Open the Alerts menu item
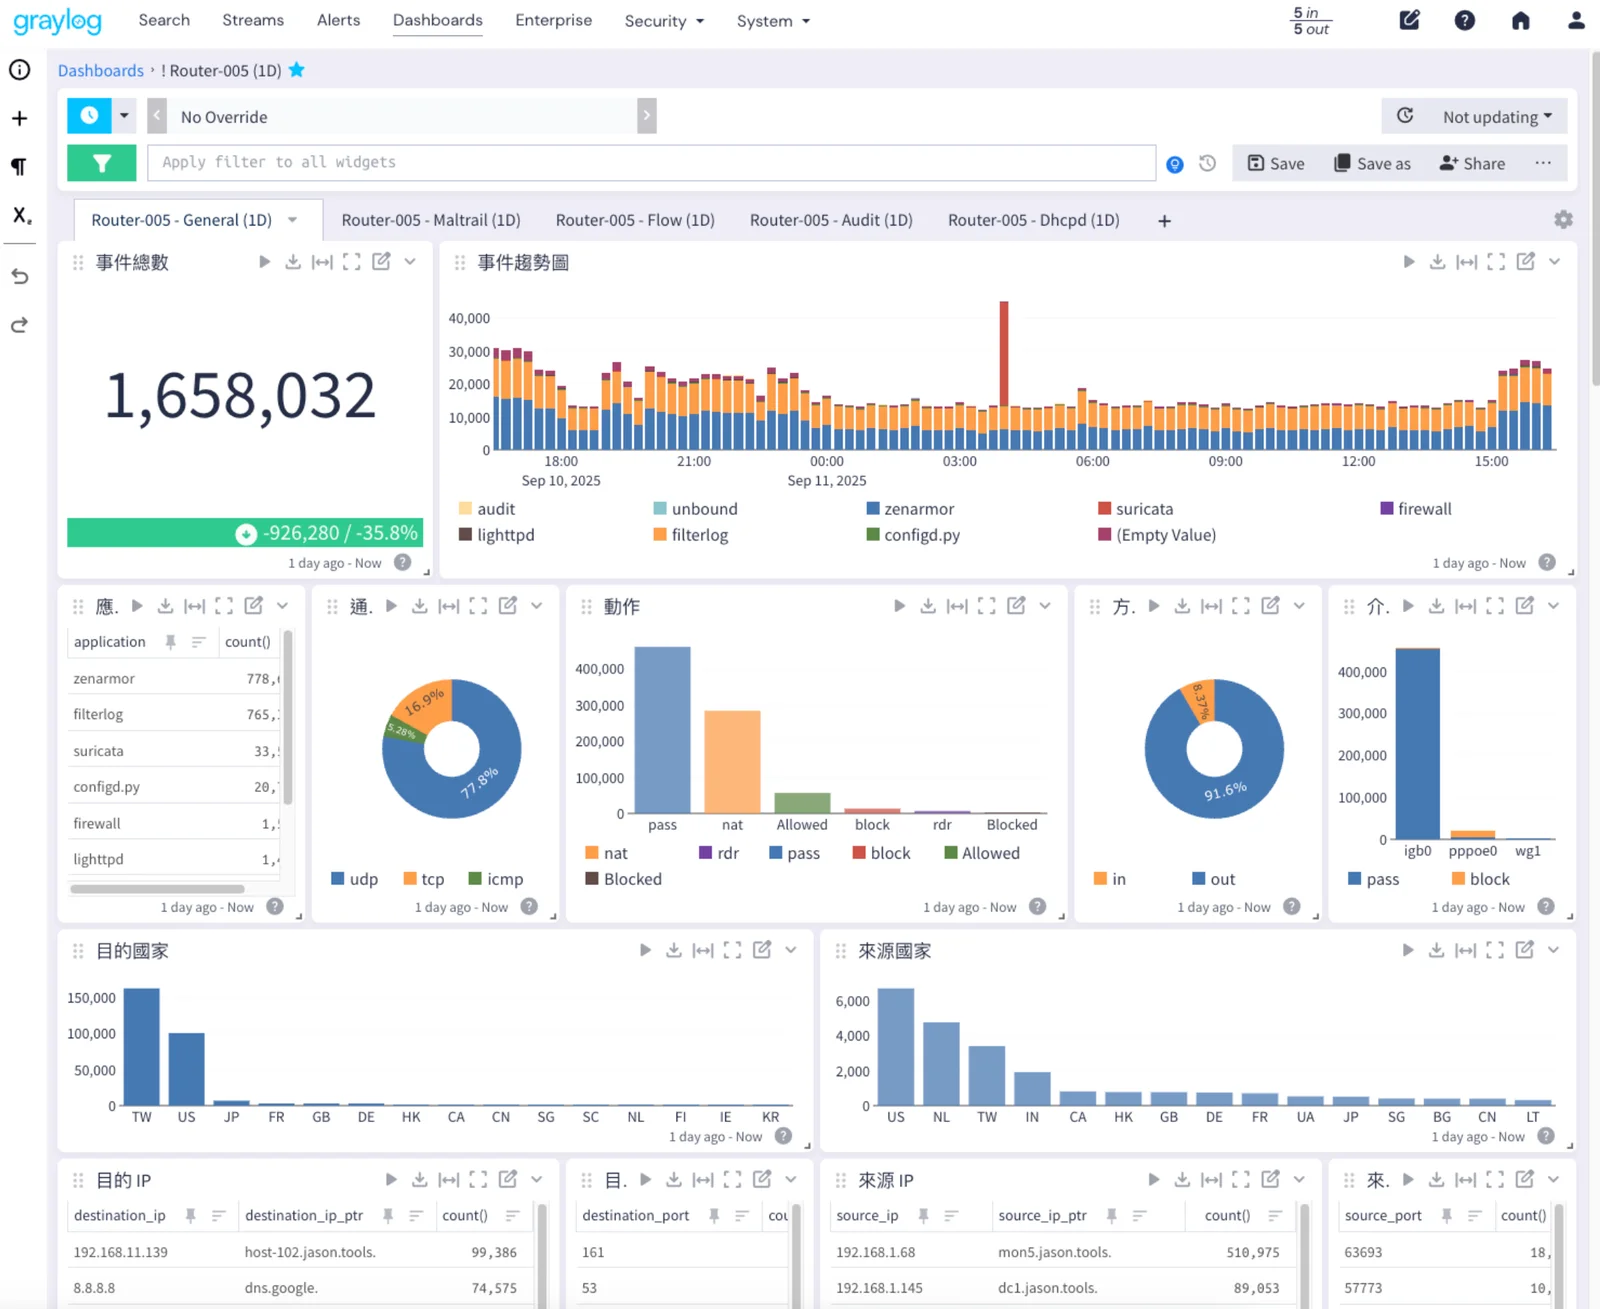This screenshot has height=1309, width=1600. (x=339, y=20)
